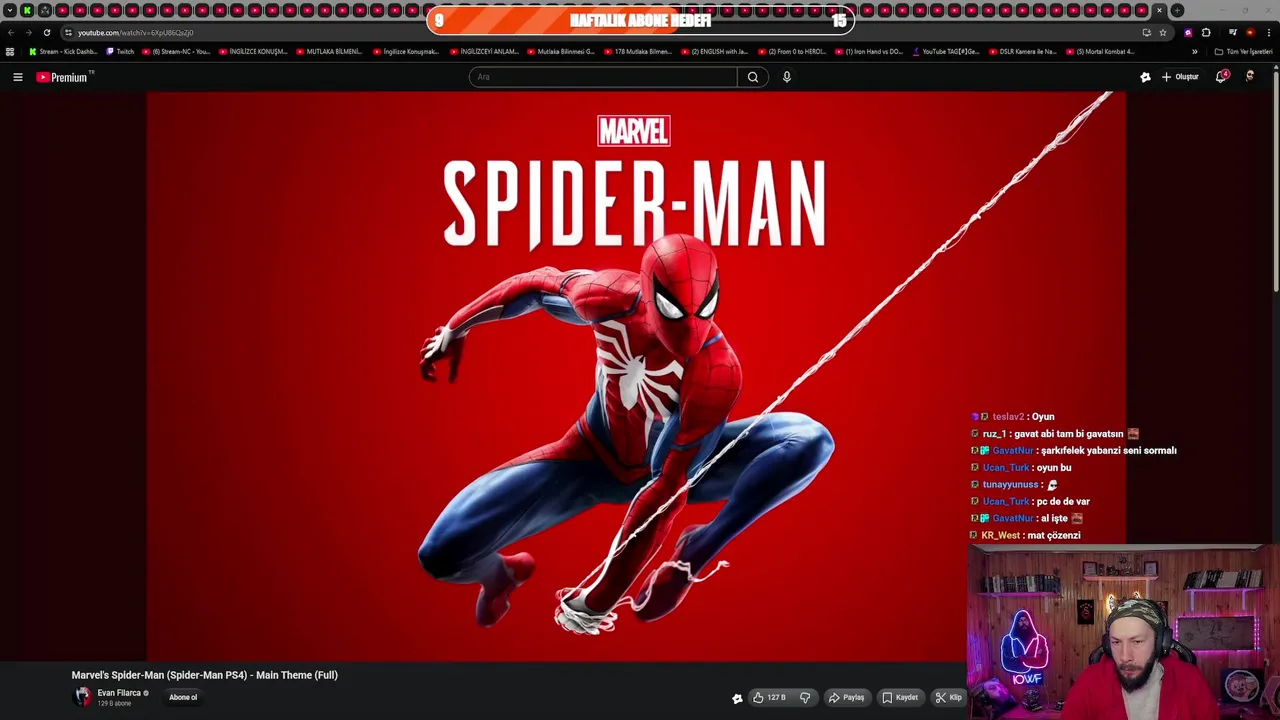Open the Stream-NC YouTube bookmark

point(176,52)
